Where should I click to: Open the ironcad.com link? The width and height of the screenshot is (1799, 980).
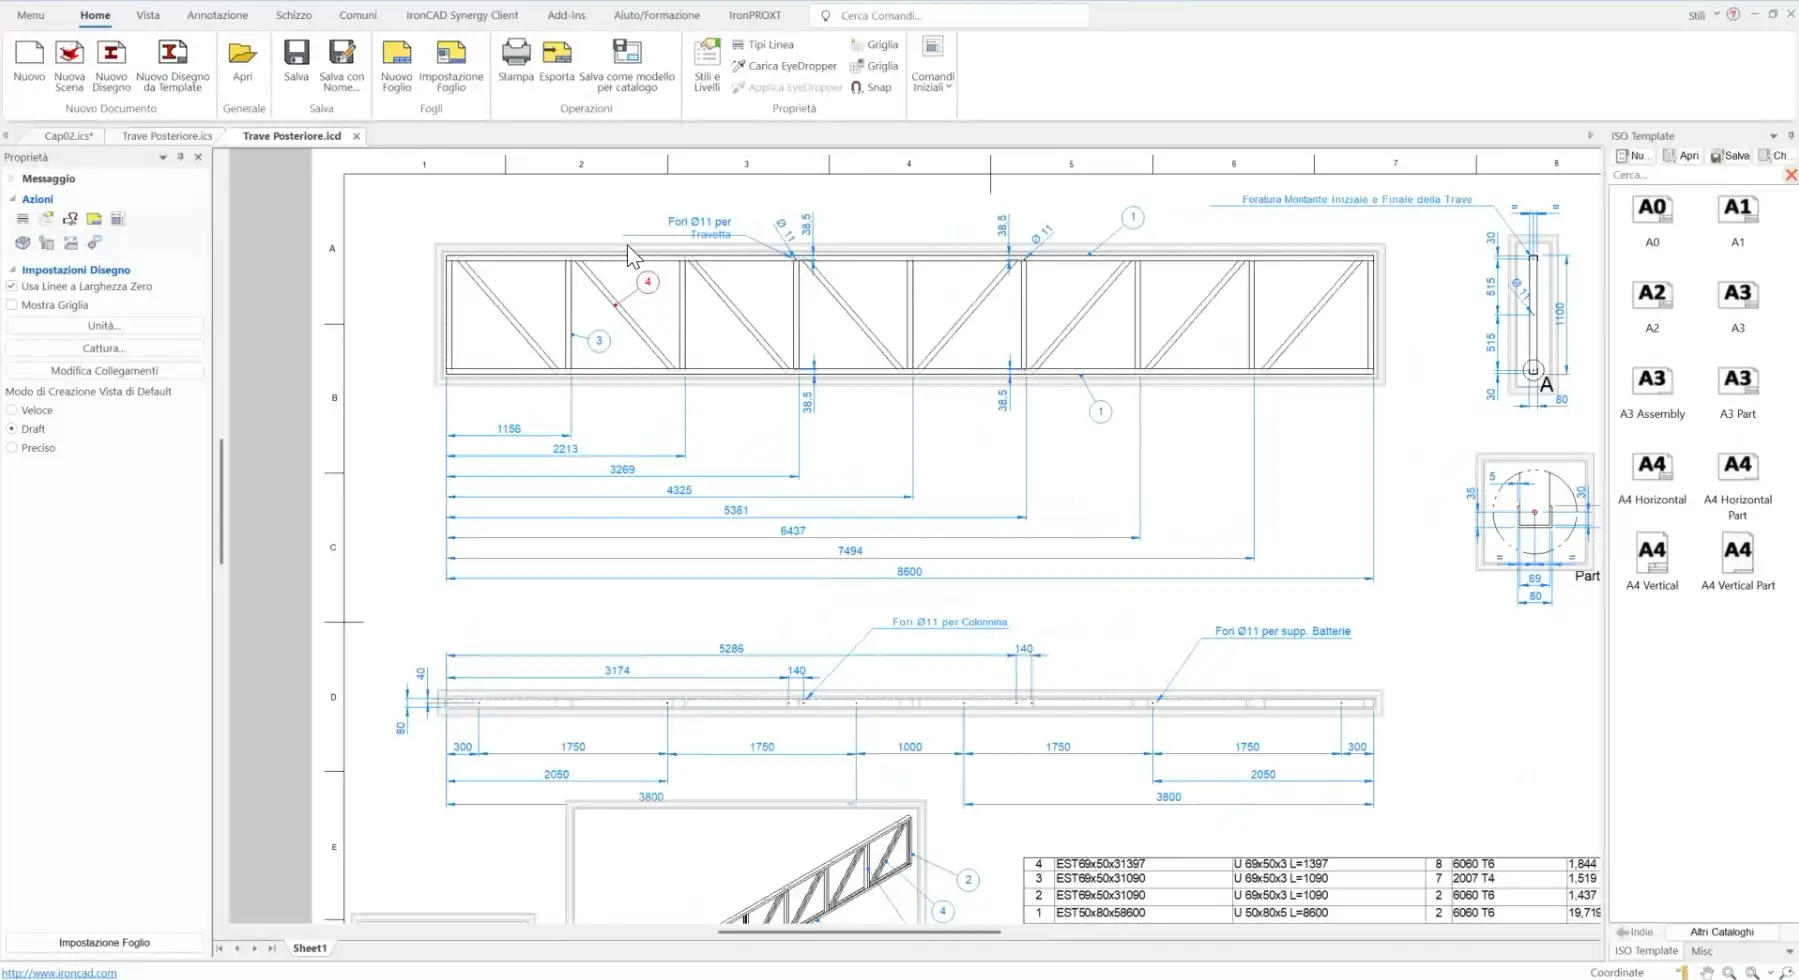tap(59, 973)
